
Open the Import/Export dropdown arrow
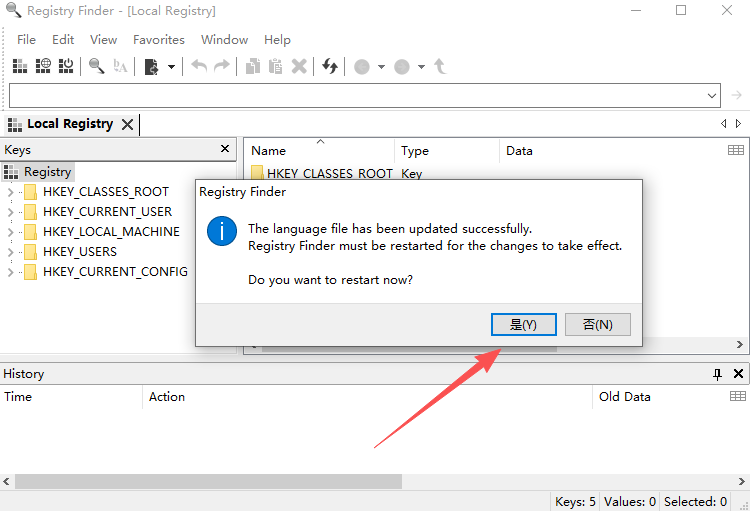(x=171, y=67)
